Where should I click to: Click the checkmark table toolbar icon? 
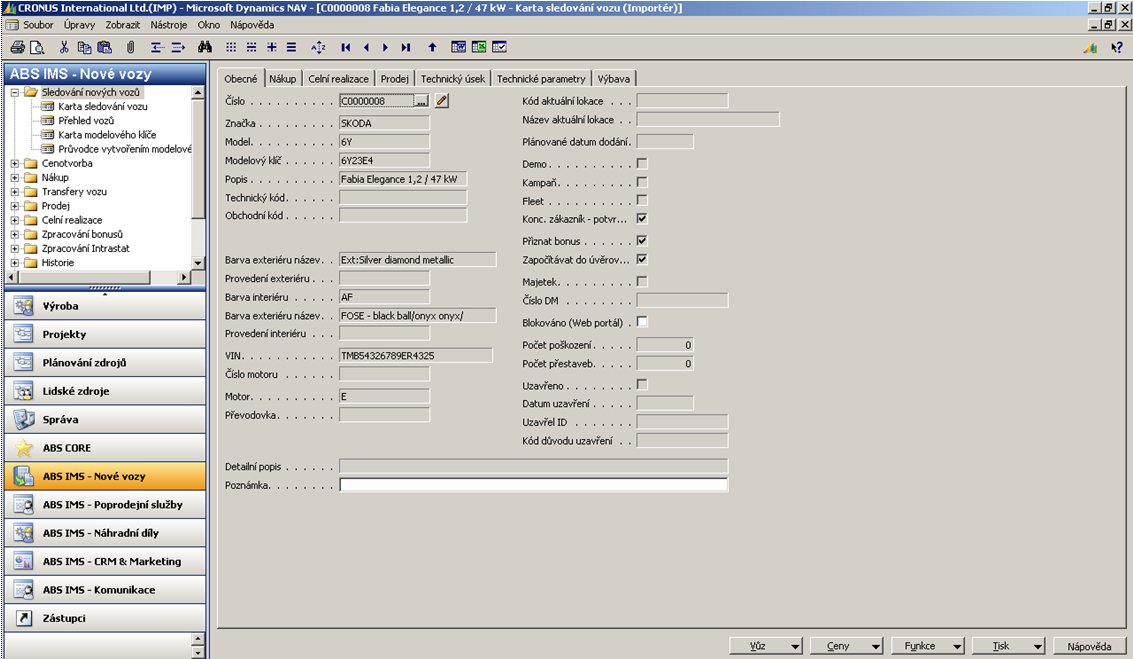point(499,48)
